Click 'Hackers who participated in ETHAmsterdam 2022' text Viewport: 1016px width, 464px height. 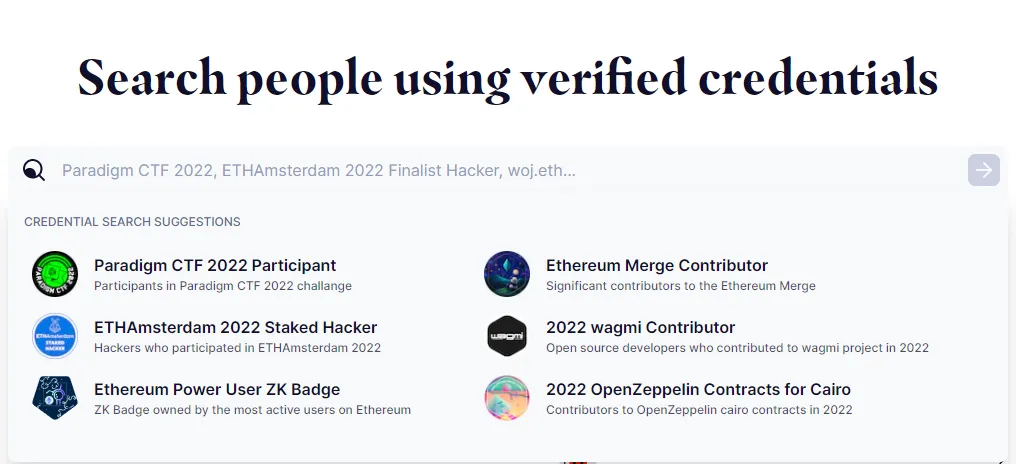pos(237,348)
